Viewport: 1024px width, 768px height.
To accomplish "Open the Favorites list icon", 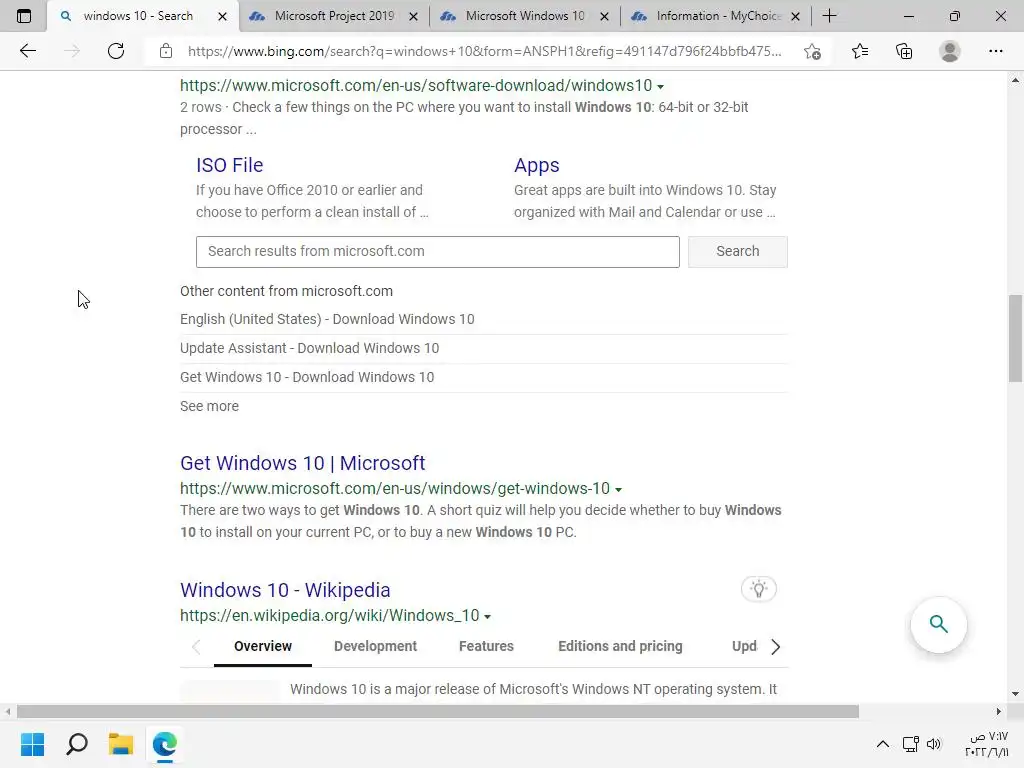I will tap(860, 51).
